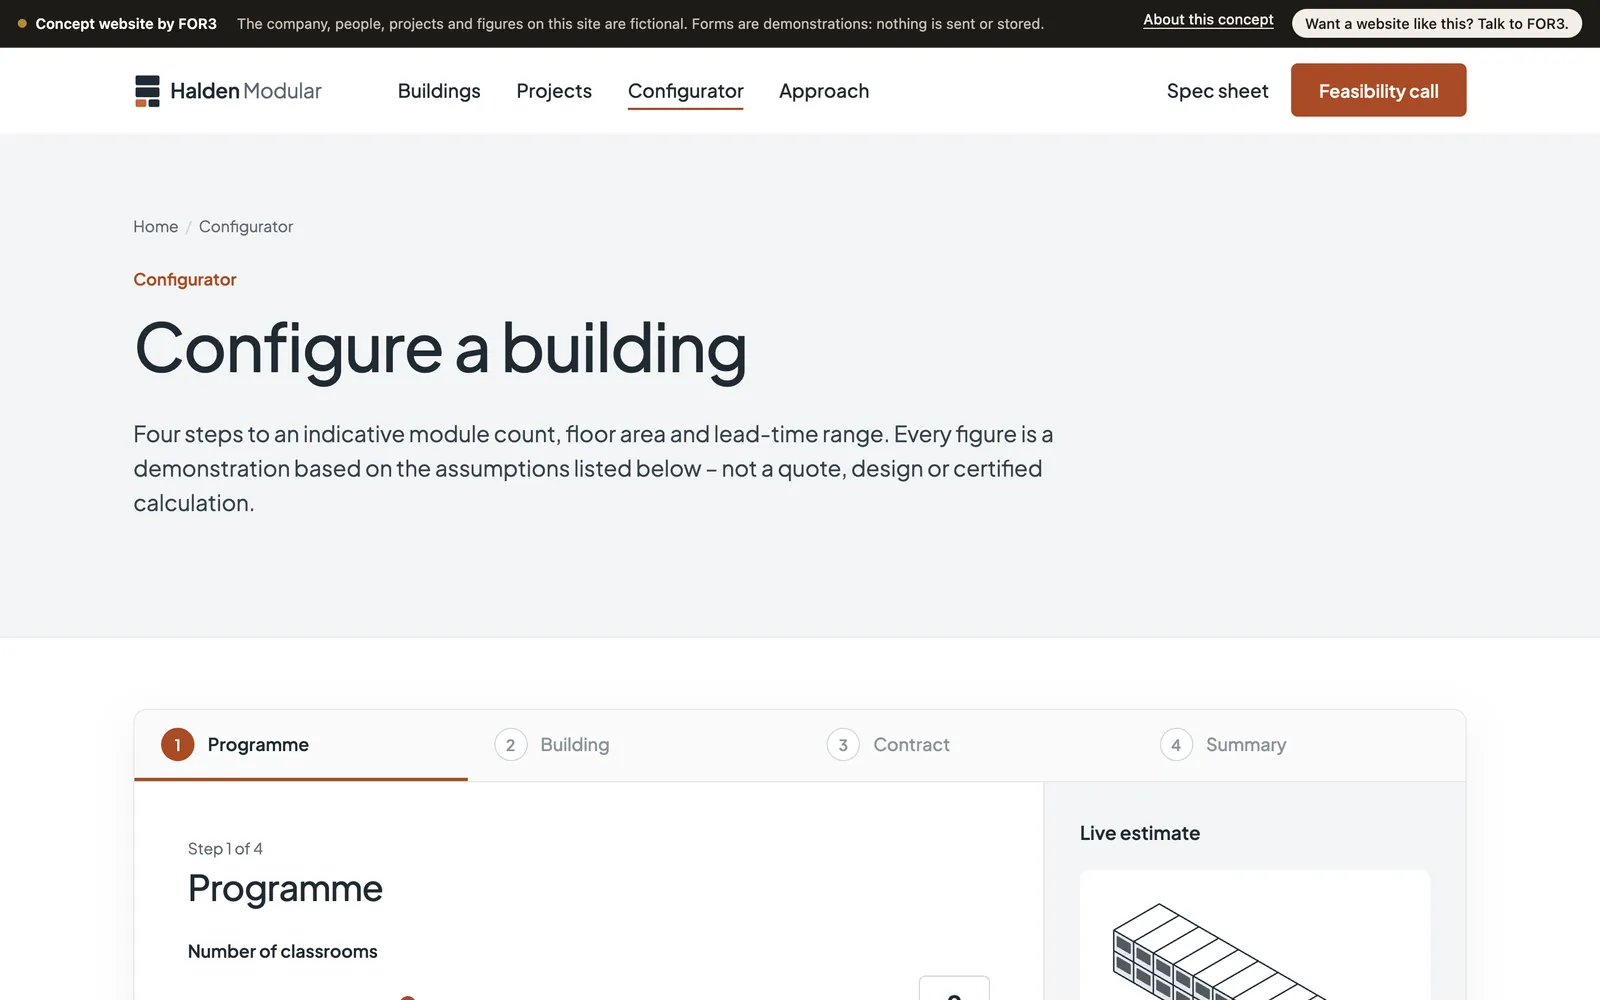The height and width of the screenshot is (1000, 1600).
Task: Click the step 1 number circle
Action: pyautogui.click(x=178, y=745)
